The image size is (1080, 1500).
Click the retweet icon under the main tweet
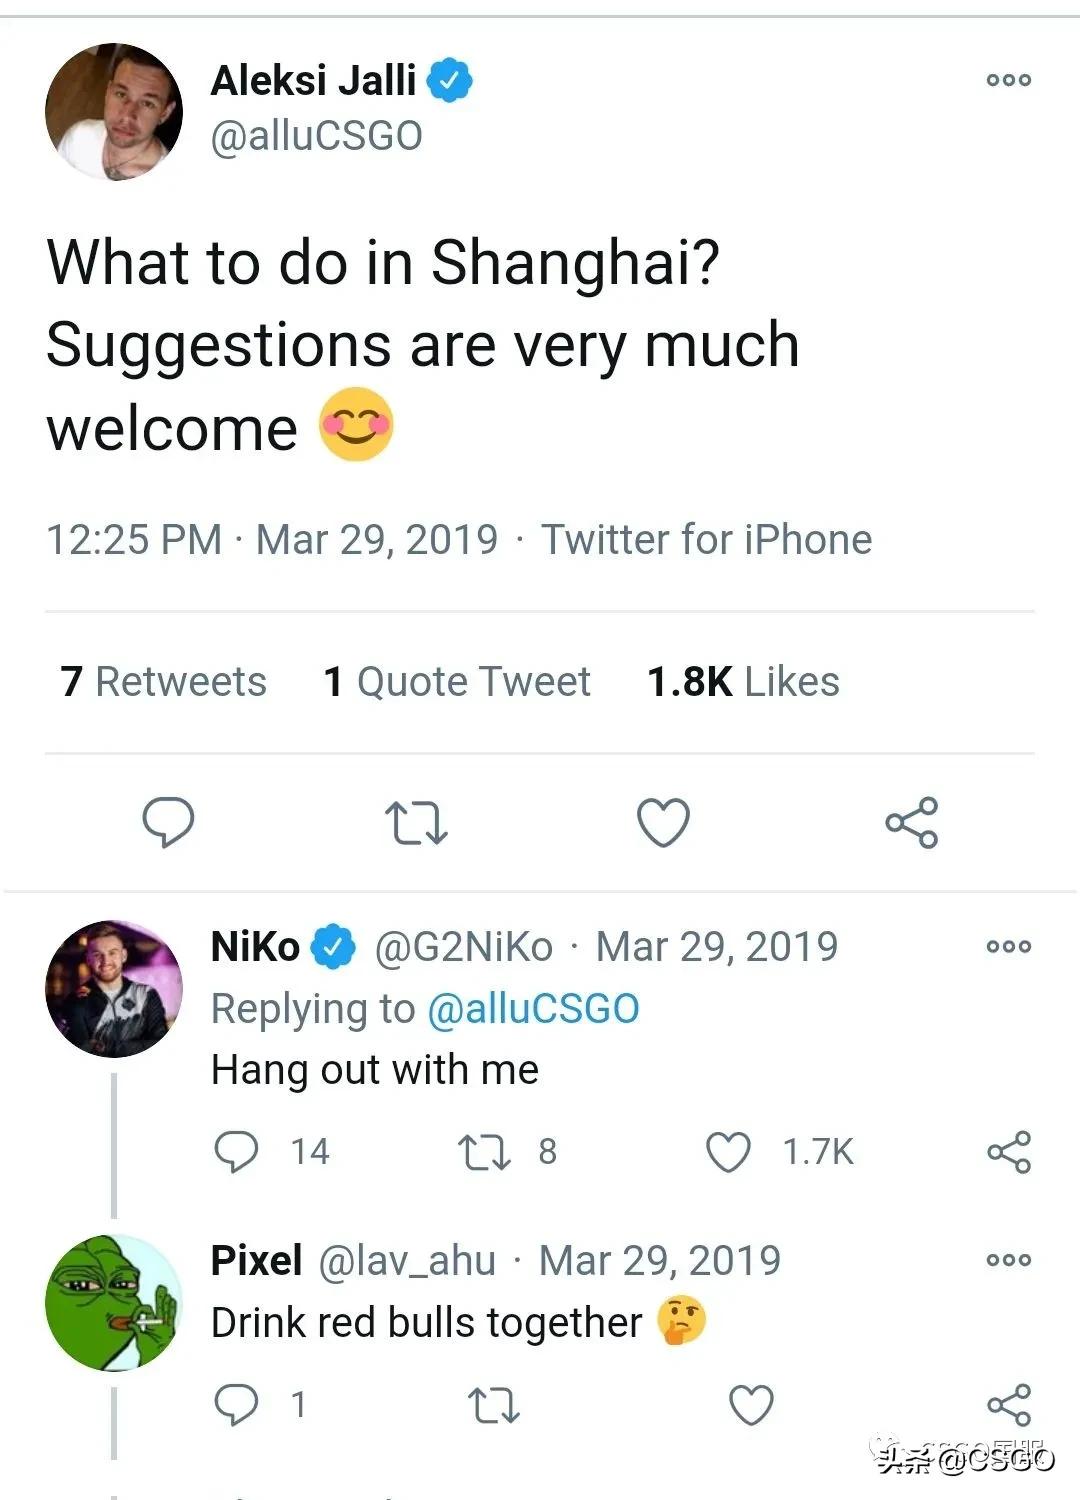tap(418, 822)
